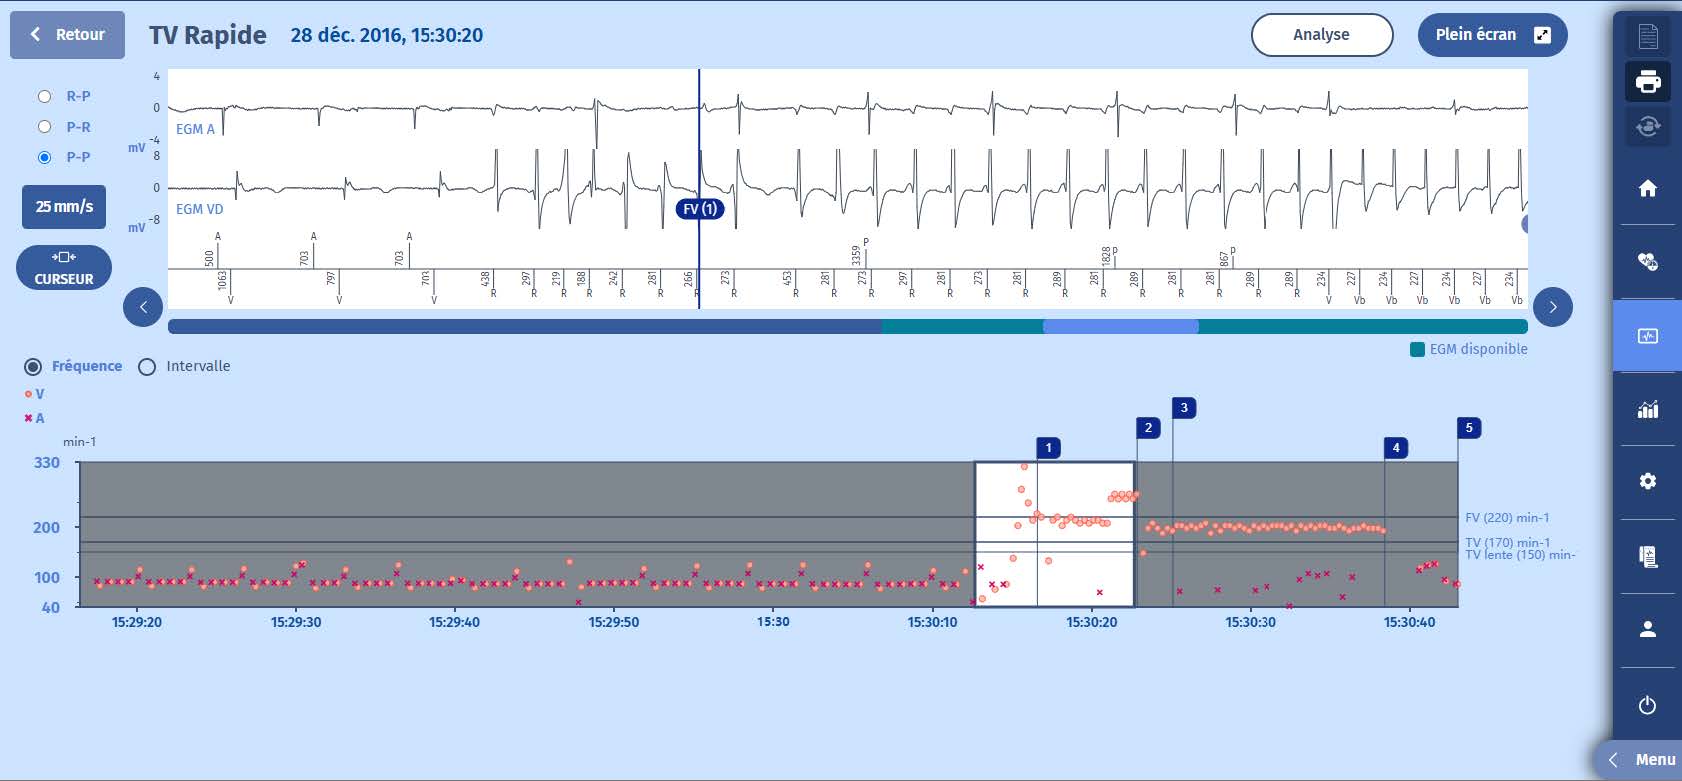Open the statistics bar chart icon
This screenshot has height=781, width=1682.
click(1647, 409)
